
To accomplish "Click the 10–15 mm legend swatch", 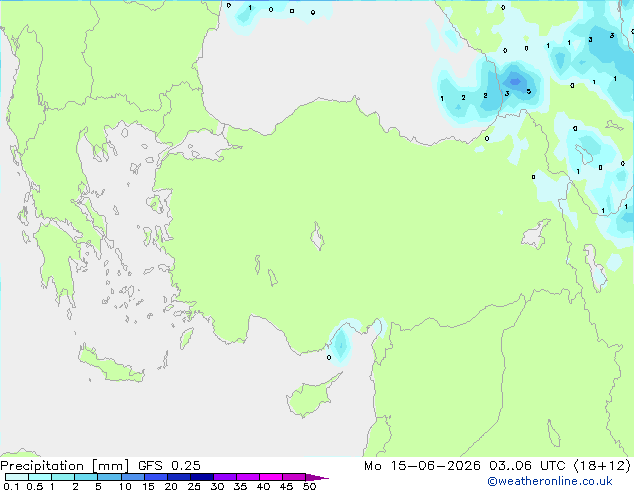I will [x=132, y=477].
